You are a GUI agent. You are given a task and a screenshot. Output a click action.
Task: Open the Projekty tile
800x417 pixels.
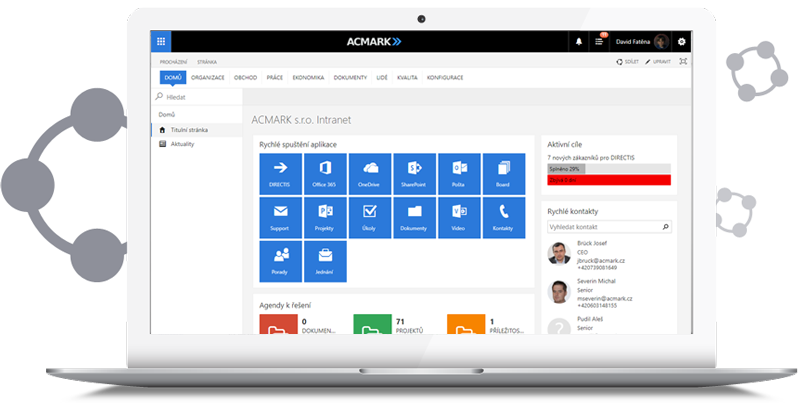(324, 218)
